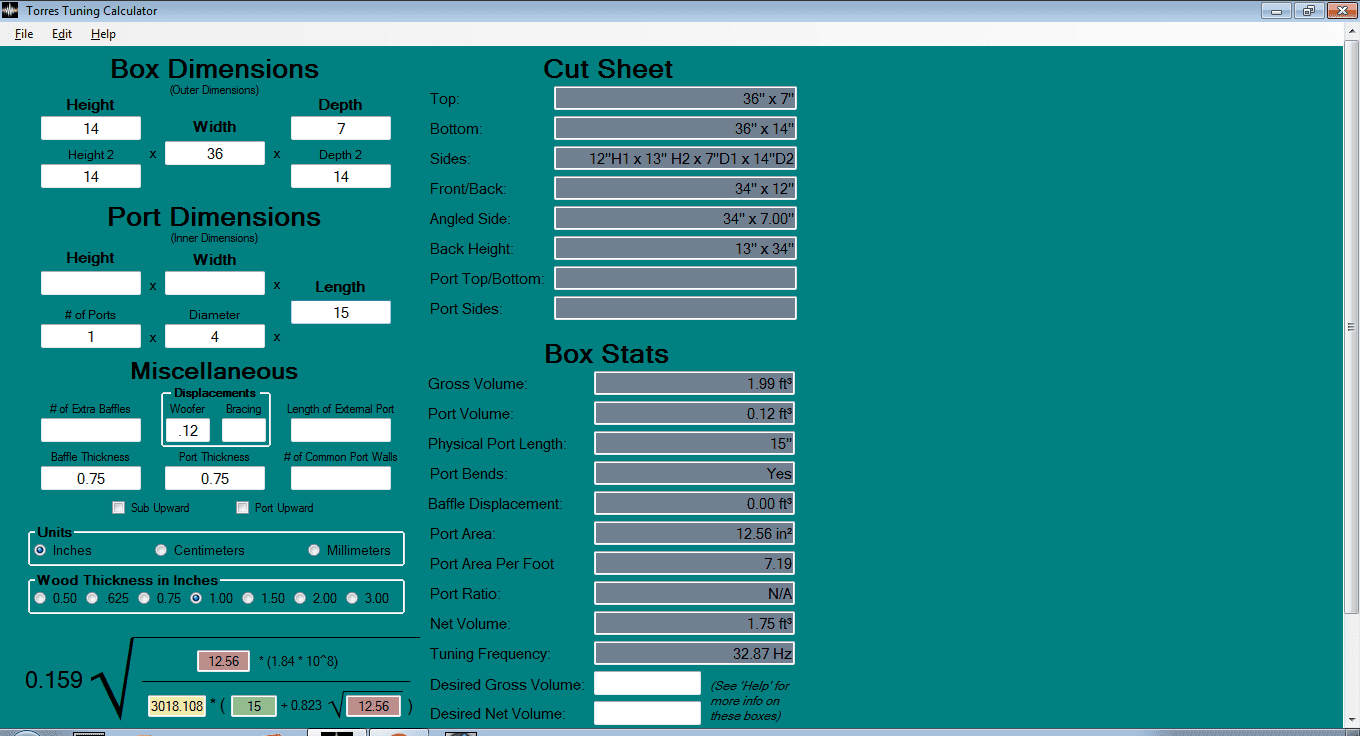The width and height of the screenshot is (1360, 736).
Task: Select the Inches units option
Action: pyautogui.click(x=40, y=550)
